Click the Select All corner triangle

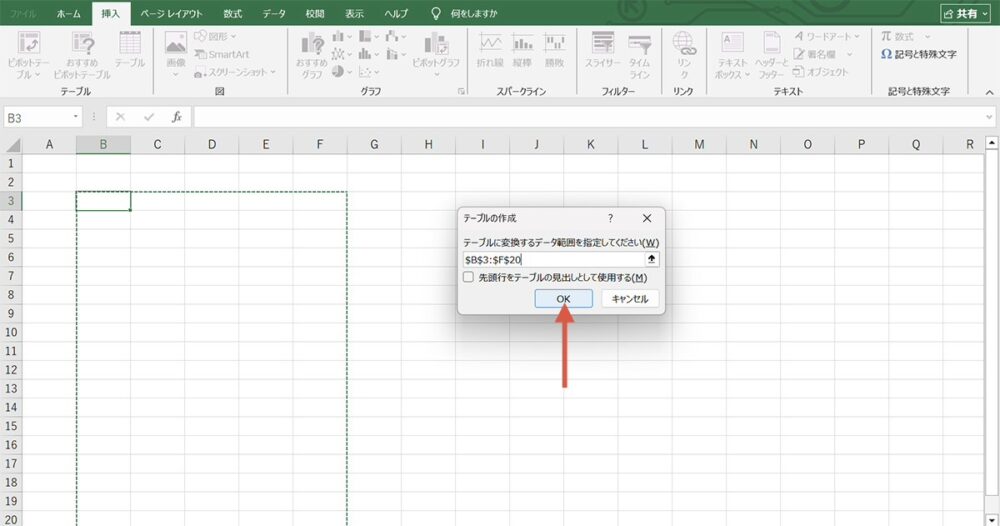tap(13, 145)
